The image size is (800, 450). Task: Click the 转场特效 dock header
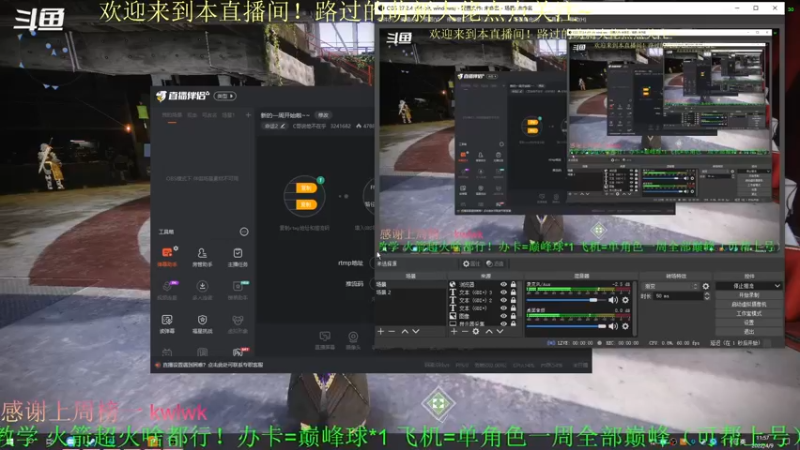676,276
